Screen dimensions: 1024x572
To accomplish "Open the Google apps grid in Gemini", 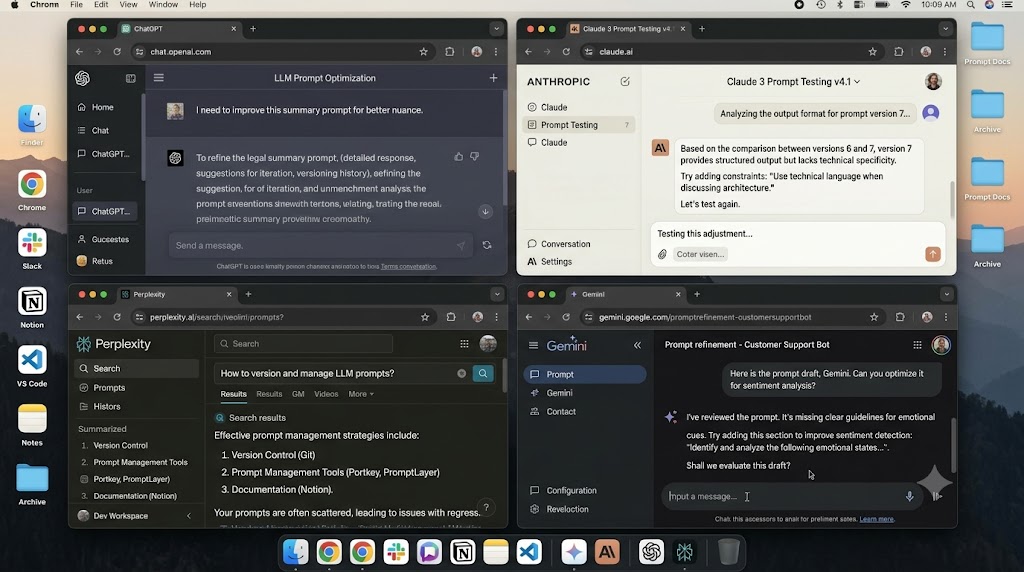I will (x=918, y=345).
